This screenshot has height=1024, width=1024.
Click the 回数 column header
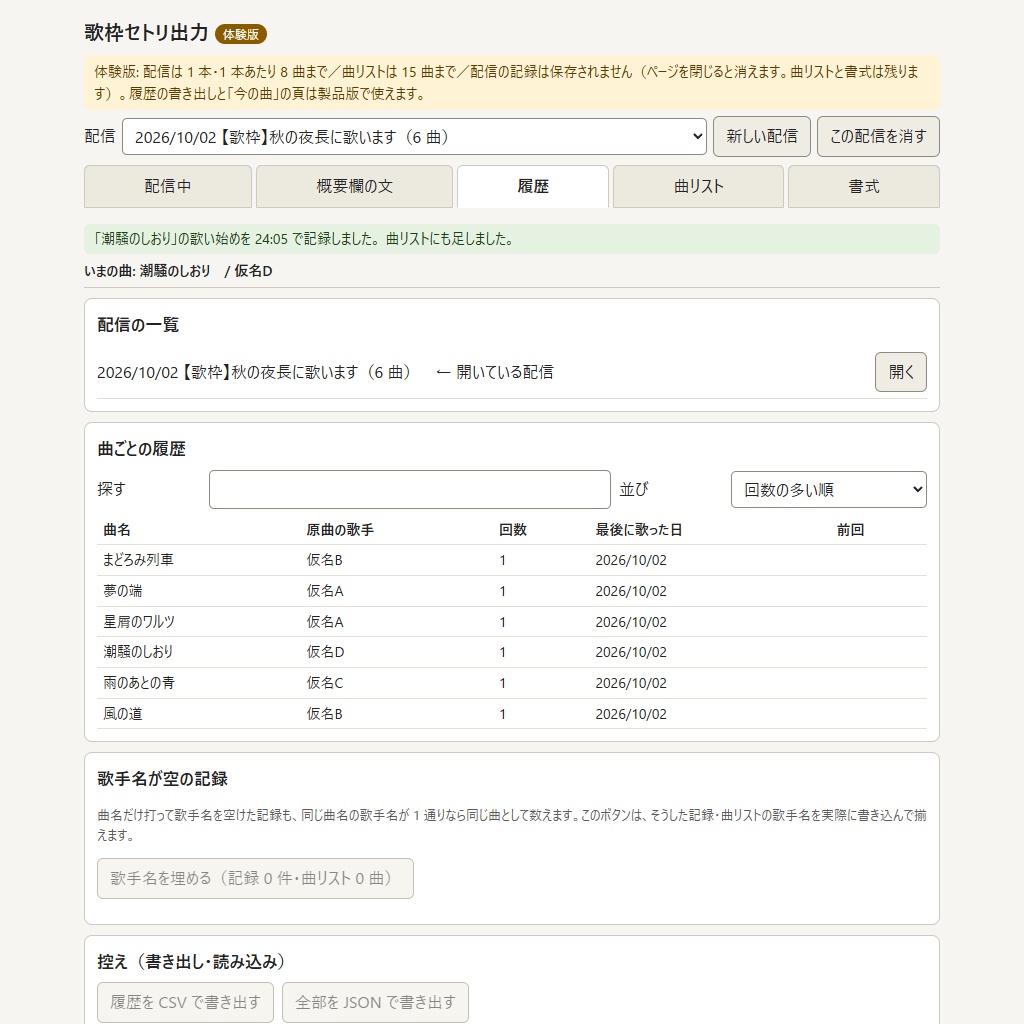point(513,530)
